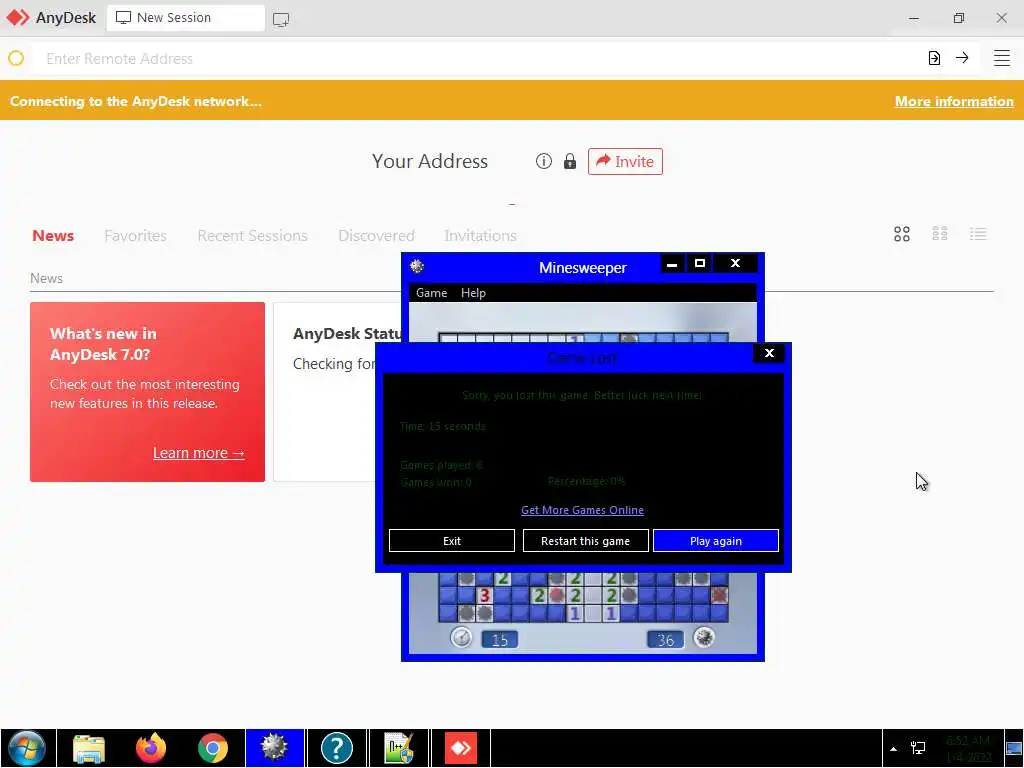Switch to list view
Screen dimensions: 1024x768
(978, 234)
